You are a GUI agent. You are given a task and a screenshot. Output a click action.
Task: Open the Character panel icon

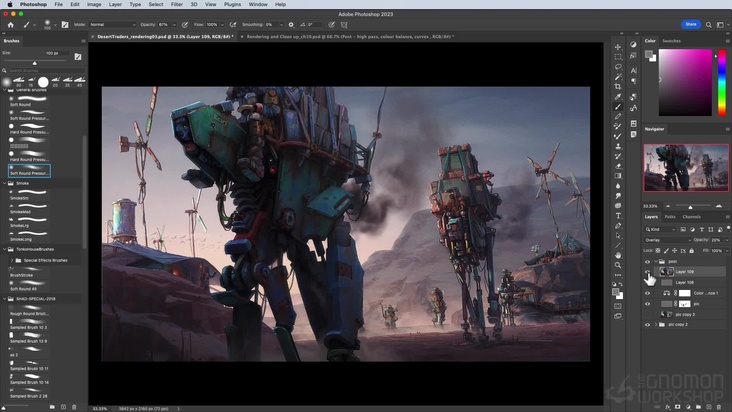633,70
